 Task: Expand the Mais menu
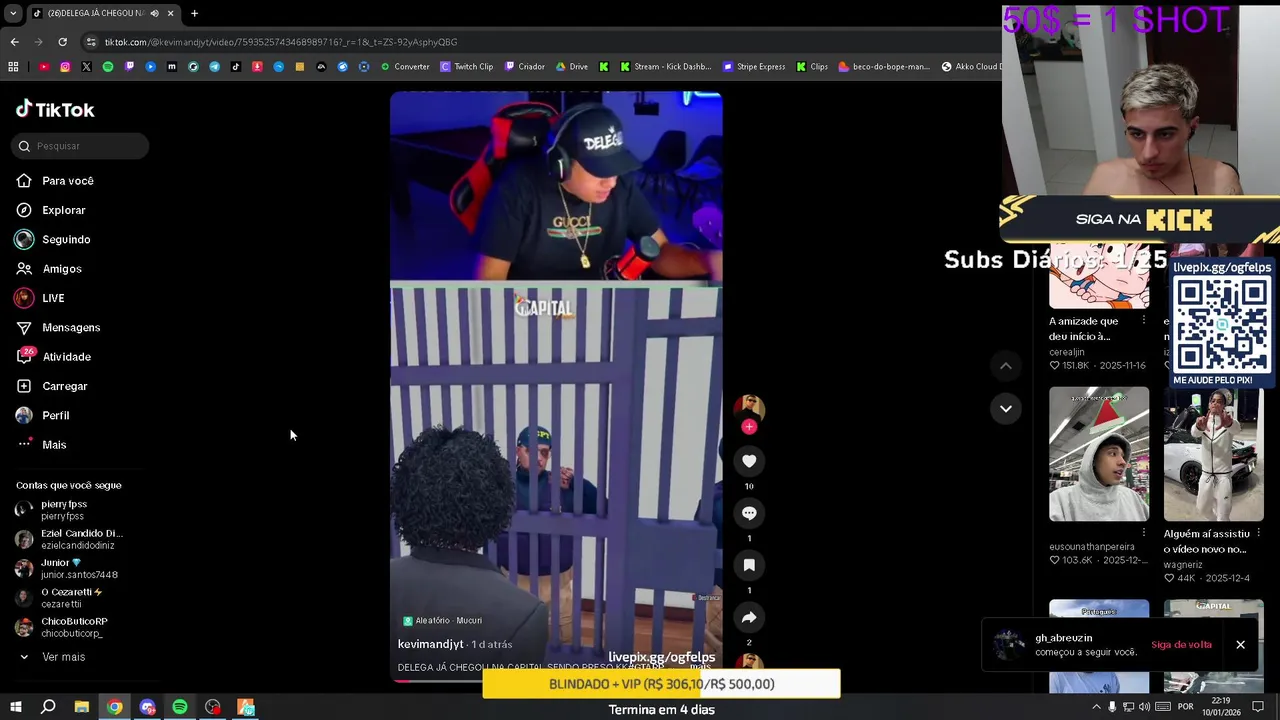coord(41,445)
